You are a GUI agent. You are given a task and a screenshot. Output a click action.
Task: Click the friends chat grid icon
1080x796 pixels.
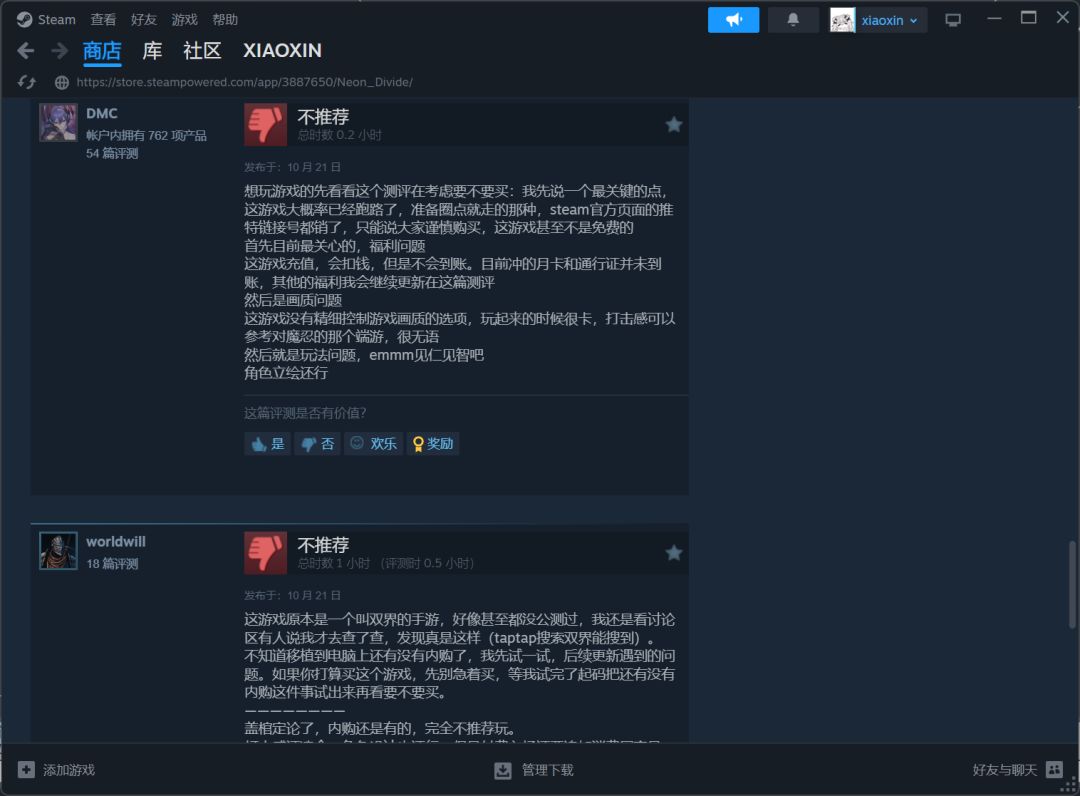point(1054,770)
